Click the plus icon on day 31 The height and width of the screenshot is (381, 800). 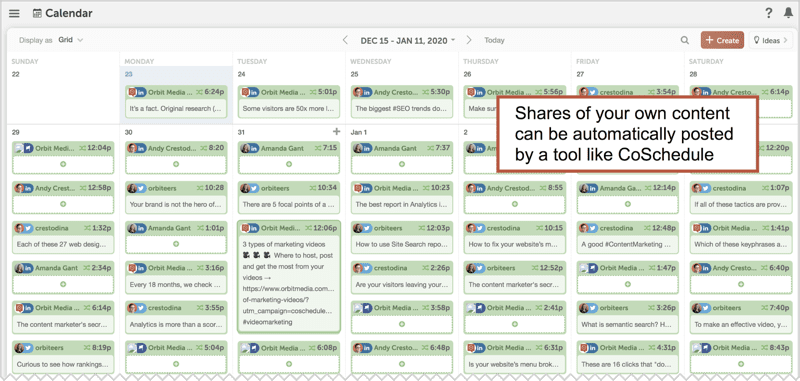[x=336, y=132]
